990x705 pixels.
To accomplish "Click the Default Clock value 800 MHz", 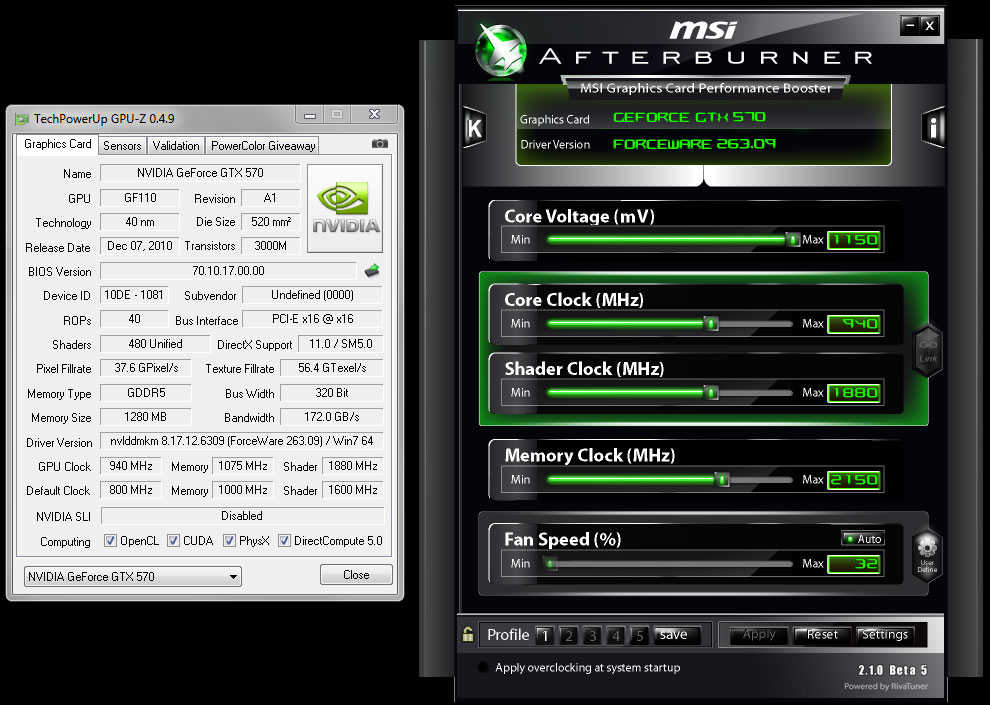I will point(131,490).
